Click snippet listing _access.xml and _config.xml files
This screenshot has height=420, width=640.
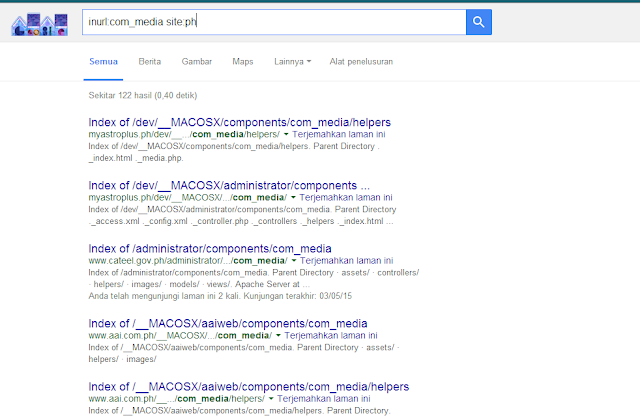tap(241, 221)
